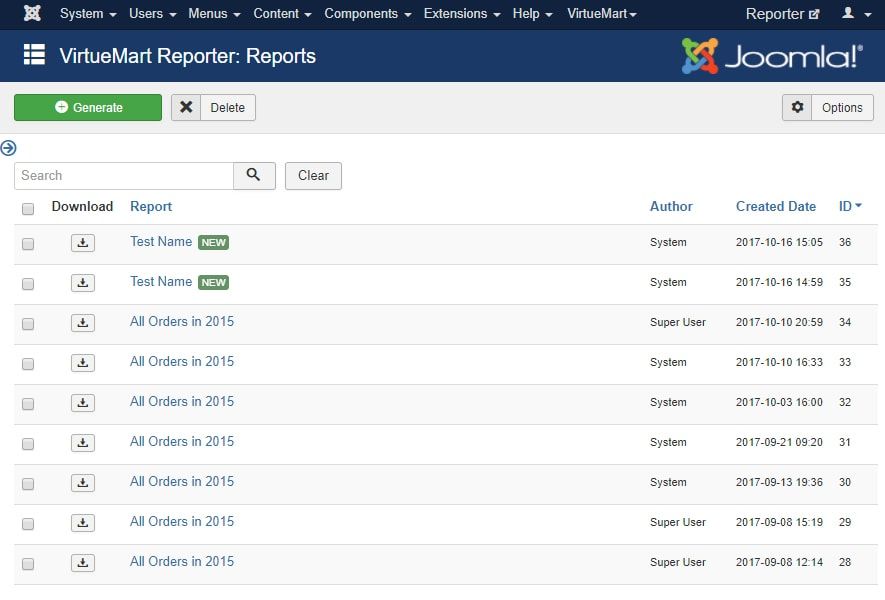Check the box for report ID 31
The height and width of the screenshot is (600, 885).
tap(28, 444)
